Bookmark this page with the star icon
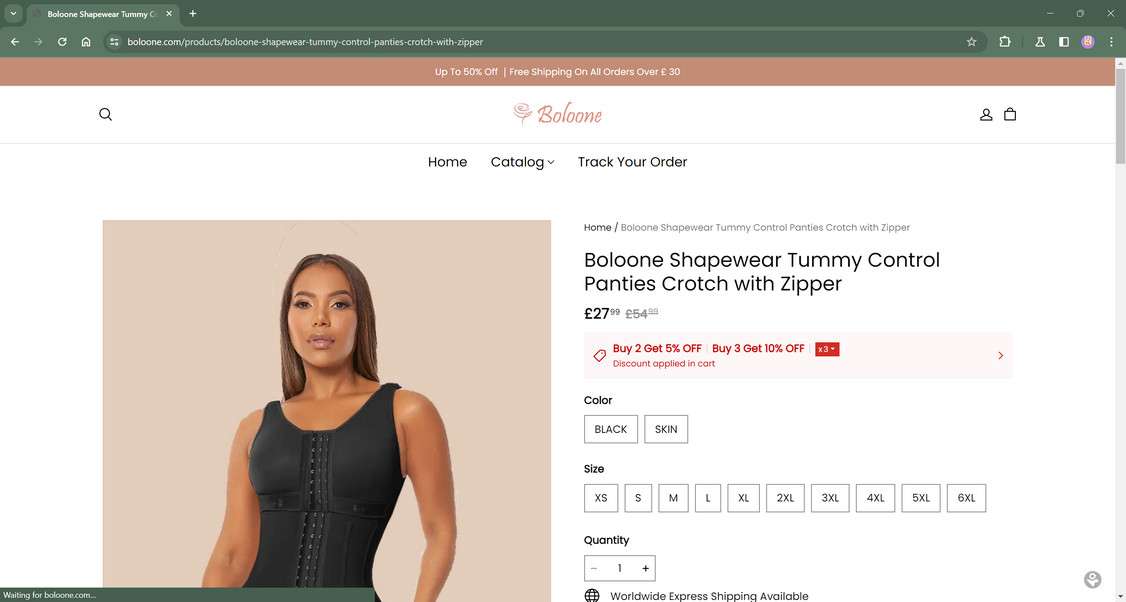The width and height of the screenshot is (1126, 602). [x=971, y=42]
